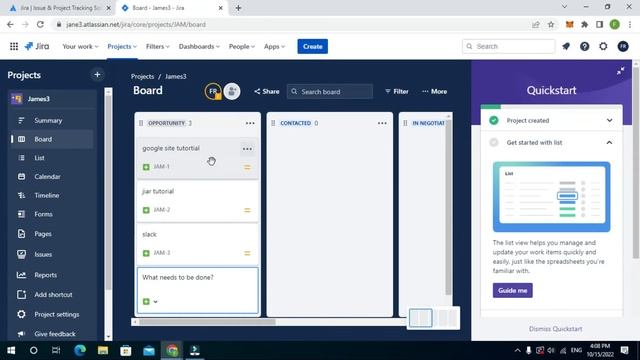The image size is (640, 360).
Task: Click What needs to be done field
Action: click(x=198, y=291)
